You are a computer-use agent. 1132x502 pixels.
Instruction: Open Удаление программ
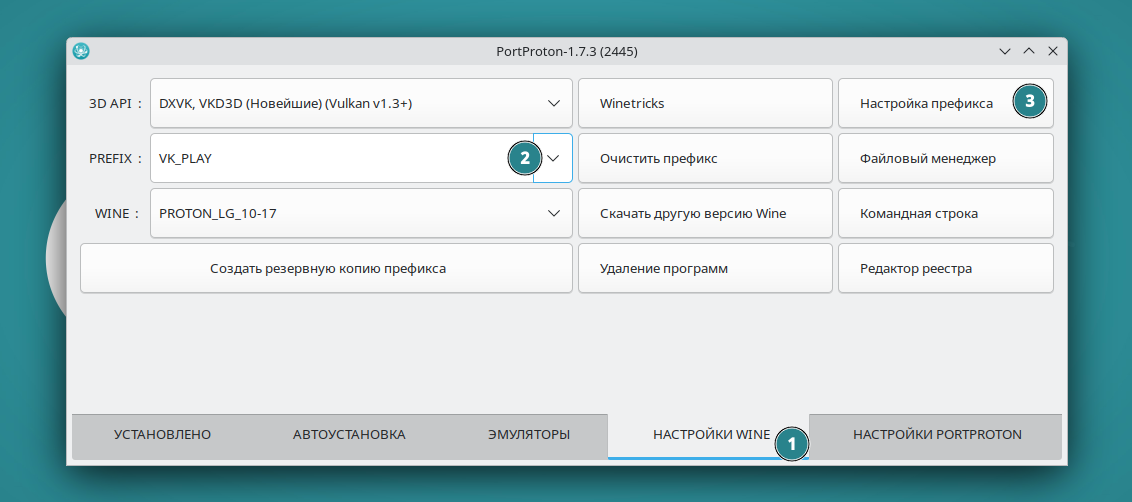click(705, 268)
